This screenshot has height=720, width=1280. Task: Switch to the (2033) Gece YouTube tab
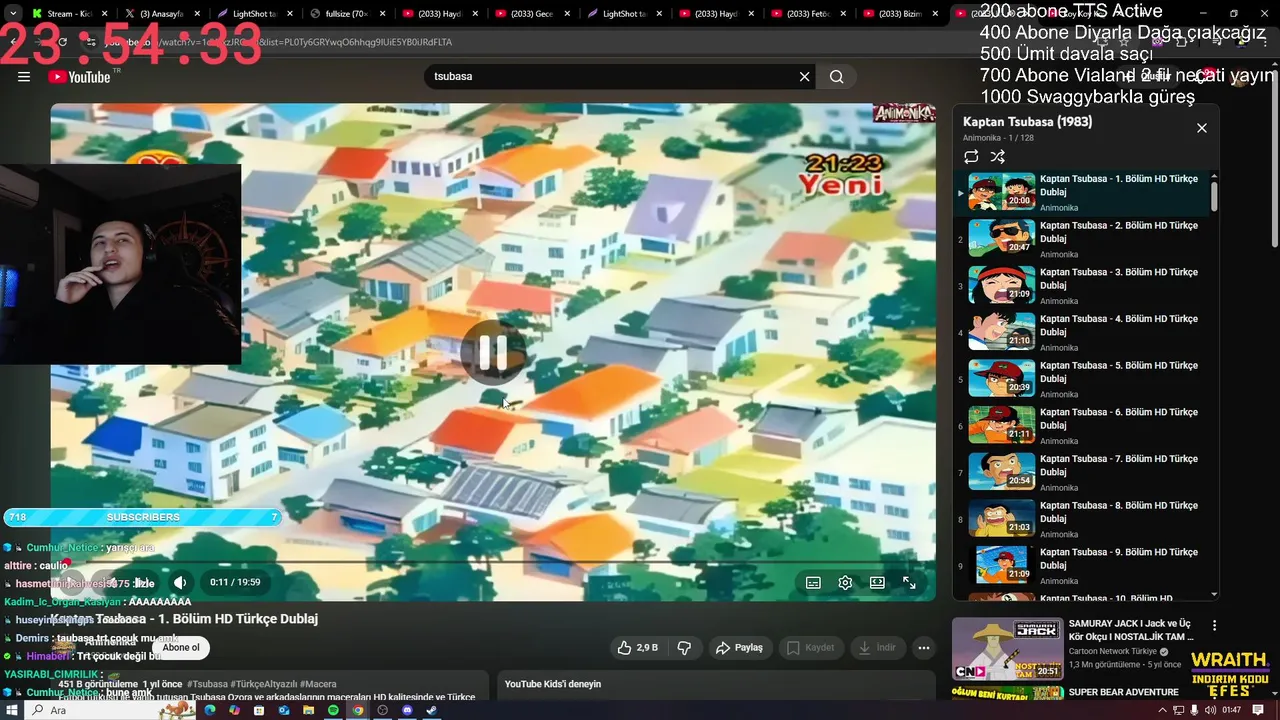tap(532, 14)
